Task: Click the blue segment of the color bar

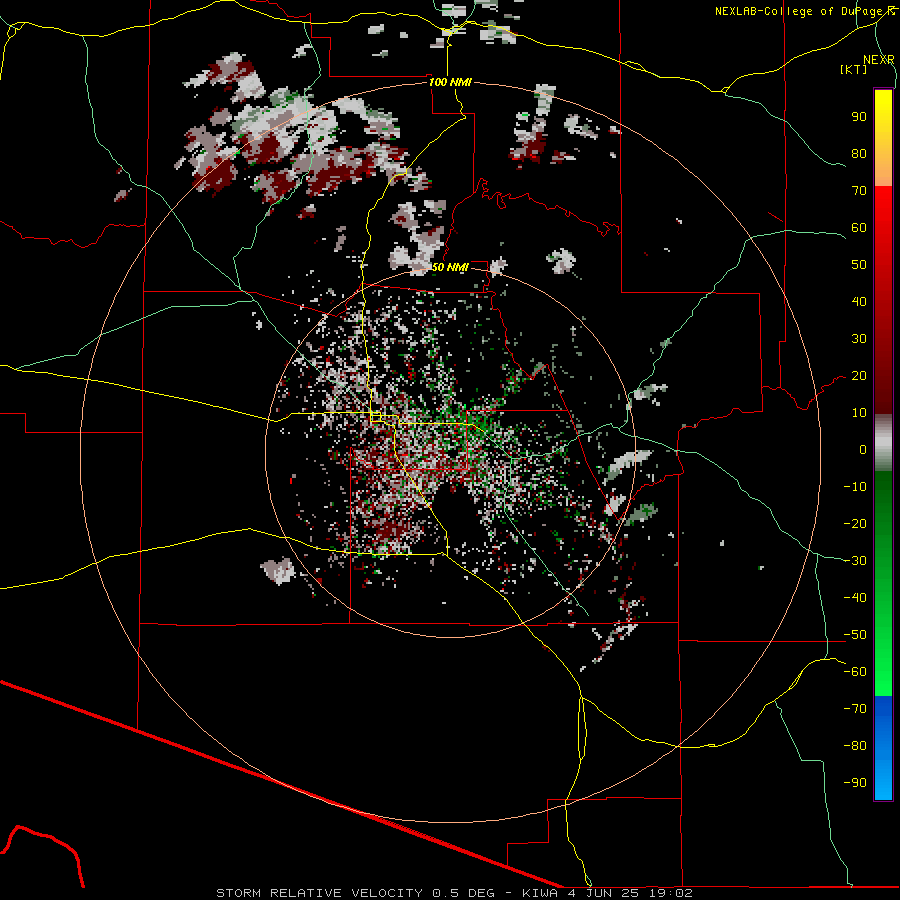Action: click(883, 746)
